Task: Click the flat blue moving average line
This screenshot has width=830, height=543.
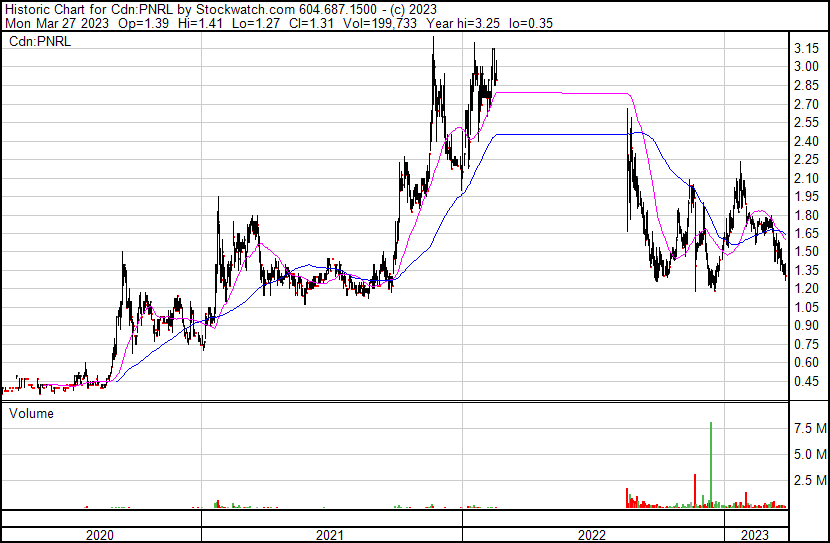Action: click(560, 134)
